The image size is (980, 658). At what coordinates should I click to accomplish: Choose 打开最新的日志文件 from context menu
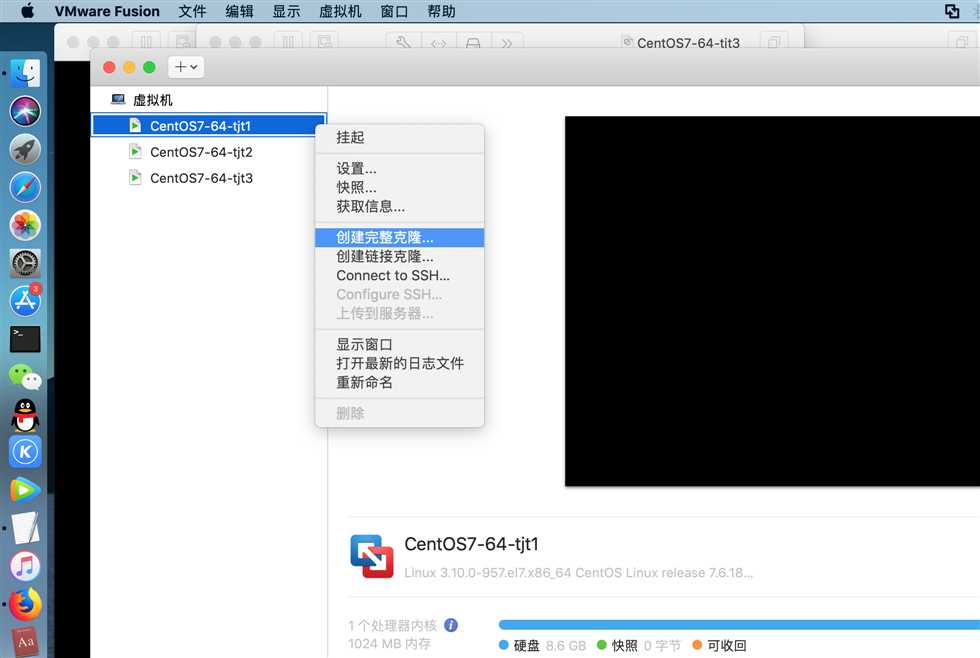click(399, 363)
